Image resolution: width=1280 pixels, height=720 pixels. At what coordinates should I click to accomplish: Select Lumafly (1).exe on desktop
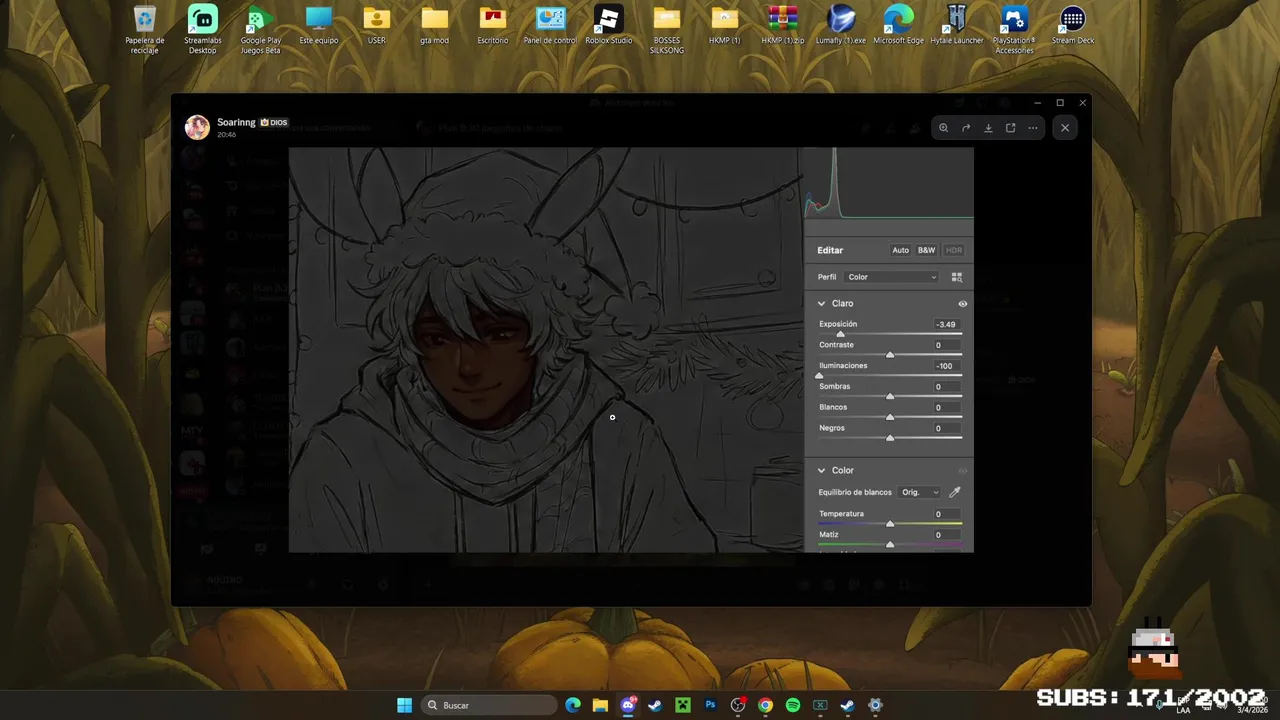pyautogui.click(x=841, y=26)
